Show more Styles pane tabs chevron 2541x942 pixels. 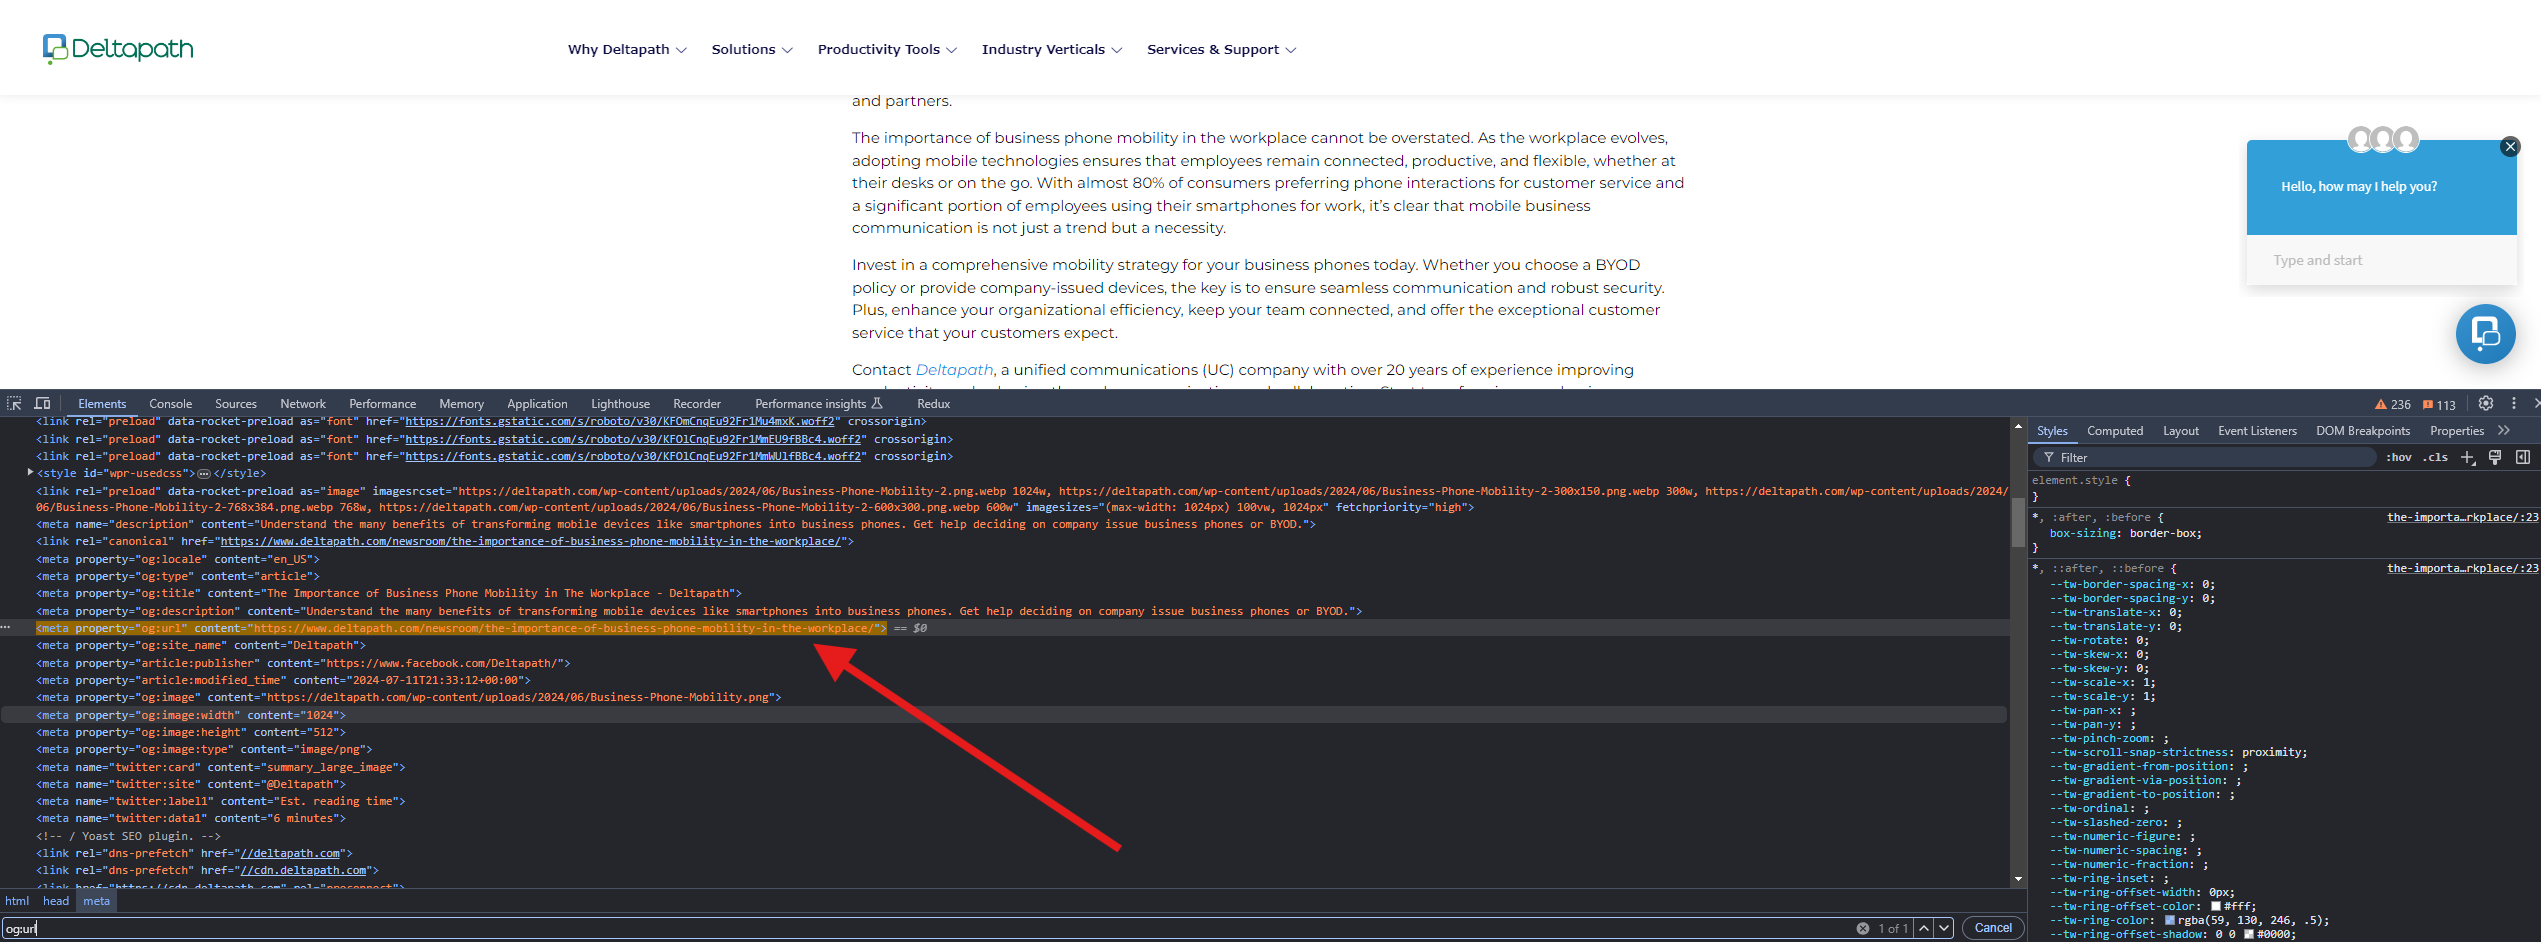click(2504, 430)
